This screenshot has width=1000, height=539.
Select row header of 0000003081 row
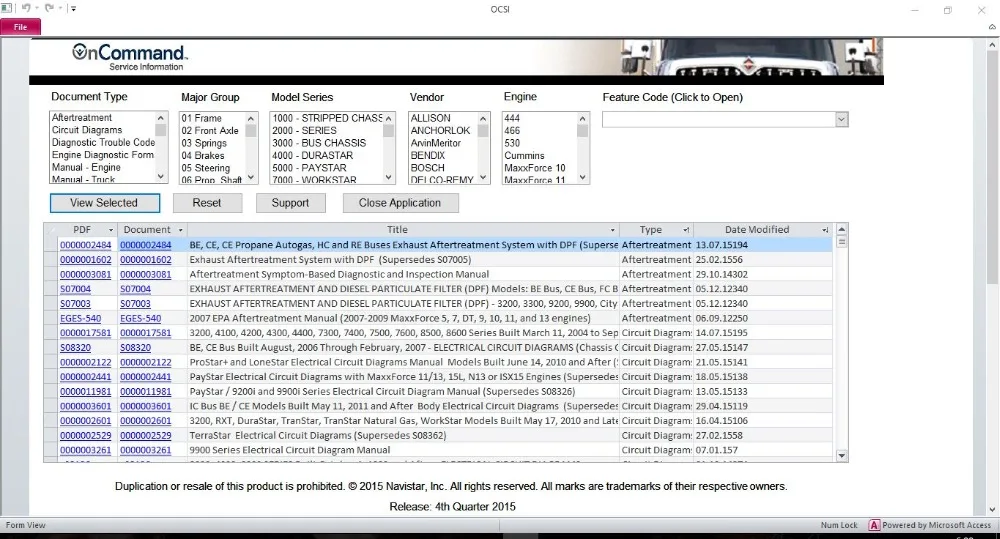click(51, 274)
